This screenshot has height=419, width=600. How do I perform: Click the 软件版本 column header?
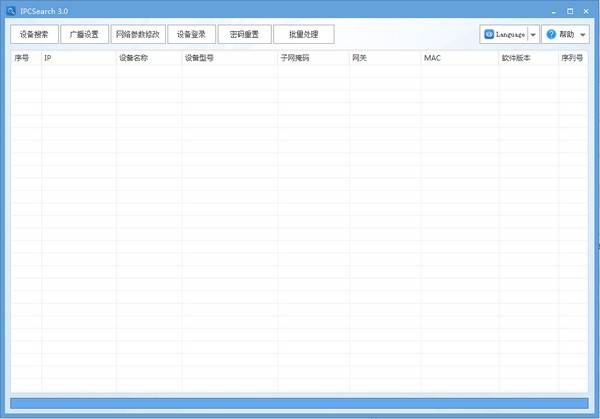tap(528, 58)
